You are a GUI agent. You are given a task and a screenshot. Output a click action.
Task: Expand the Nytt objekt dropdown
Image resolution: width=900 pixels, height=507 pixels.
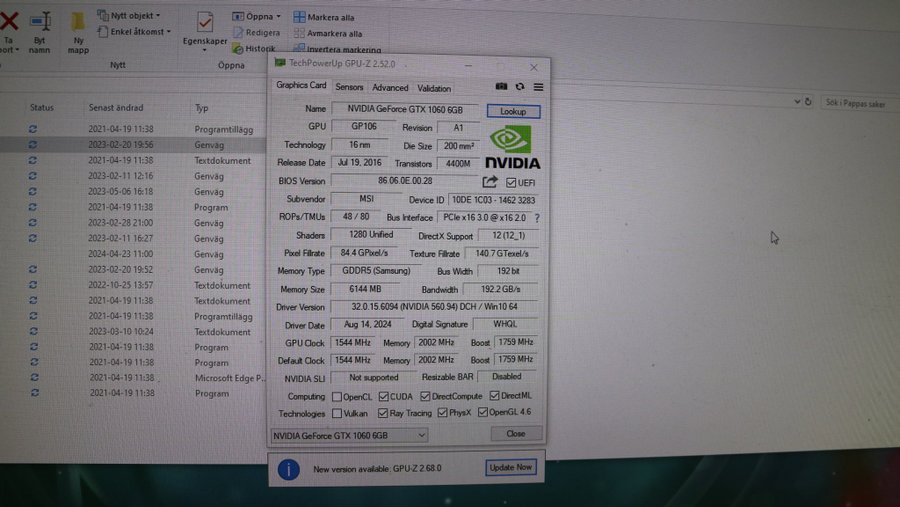(x=158, y=16)
